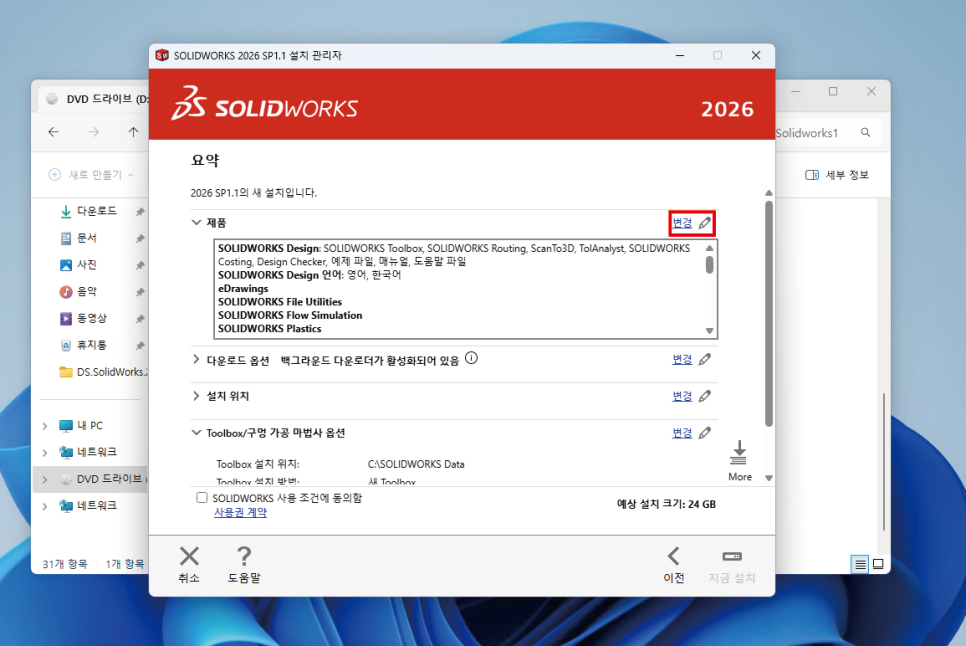Select eDrawings entry text
The width and height of the screenshot is (966, 646).
243,289
